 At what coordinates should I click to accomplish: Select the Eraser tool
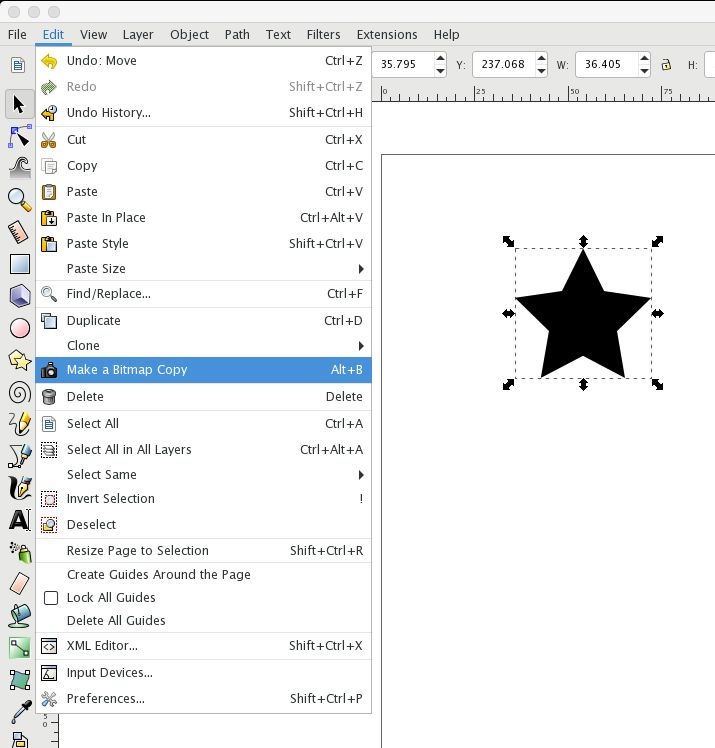click(19, 583)
